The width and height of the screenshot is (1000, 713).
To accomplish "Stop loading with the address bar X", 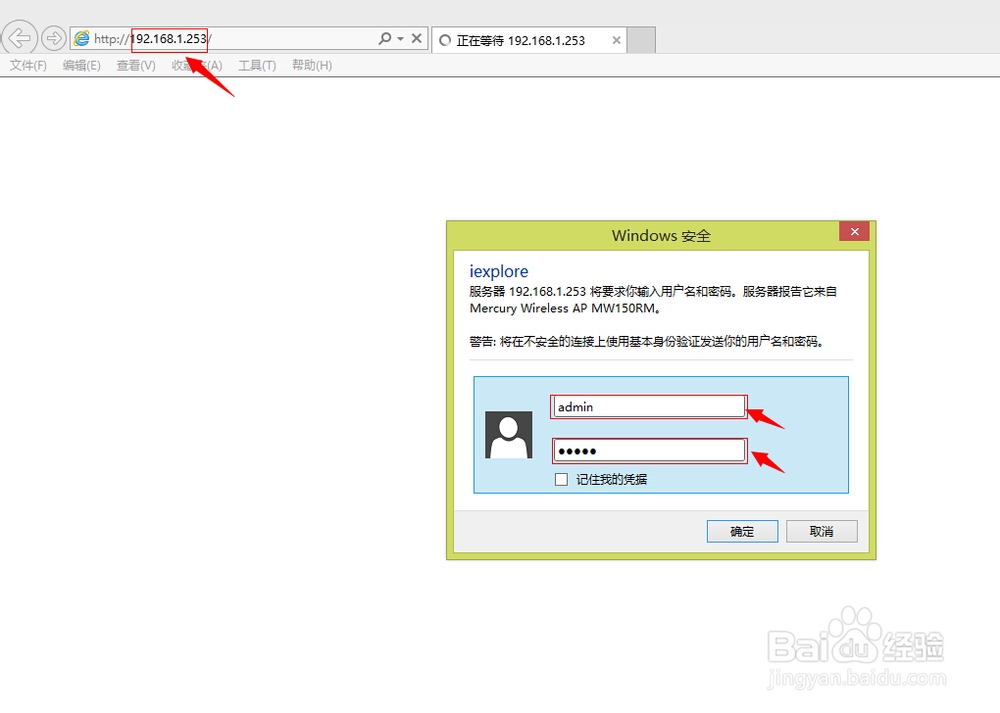I will (416, 38).
